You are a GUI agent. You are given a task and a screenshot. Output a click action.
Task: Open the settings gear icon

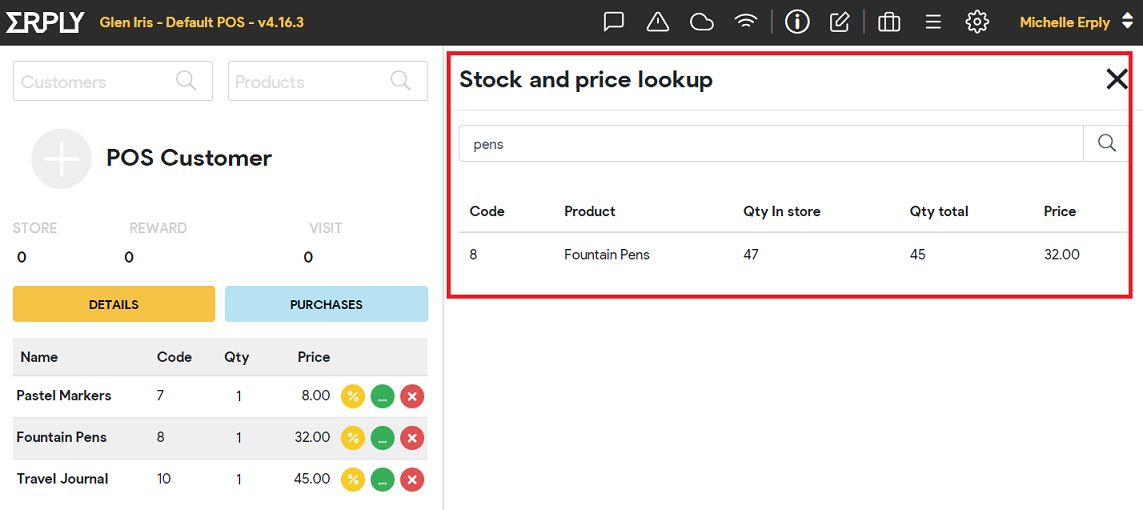coord(976,23)
